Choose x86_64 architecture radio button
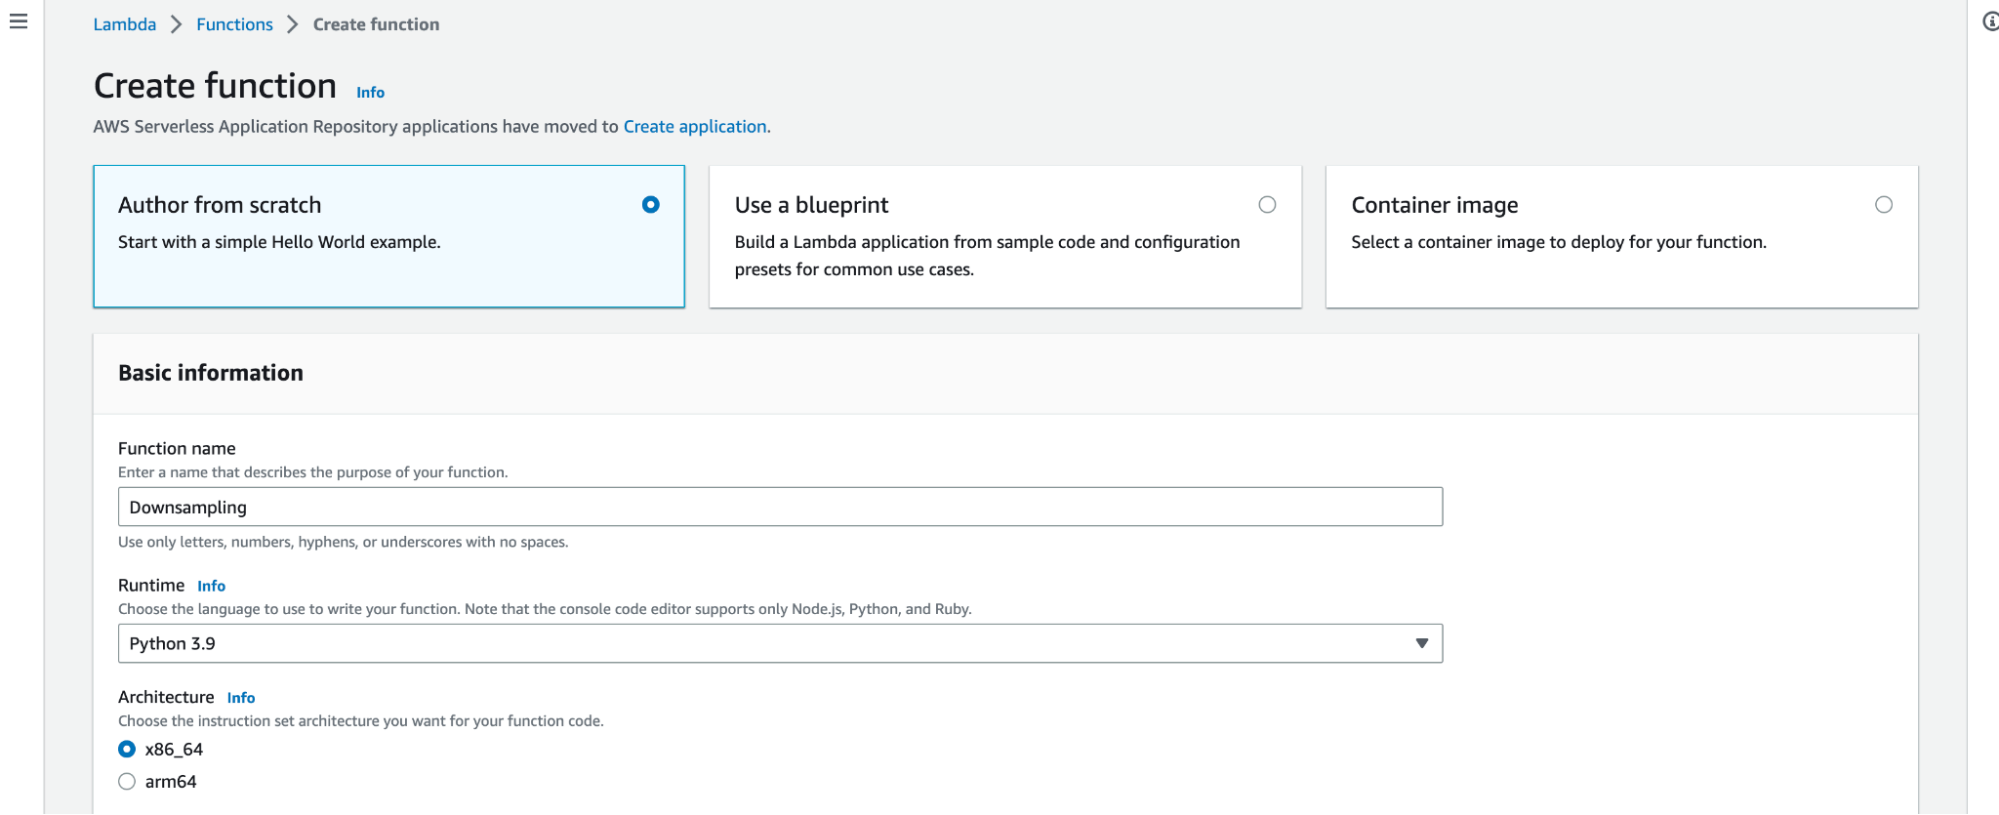The height and width of the screenshot is (815, 1999). pyautogui.click(x=127, y=749)
